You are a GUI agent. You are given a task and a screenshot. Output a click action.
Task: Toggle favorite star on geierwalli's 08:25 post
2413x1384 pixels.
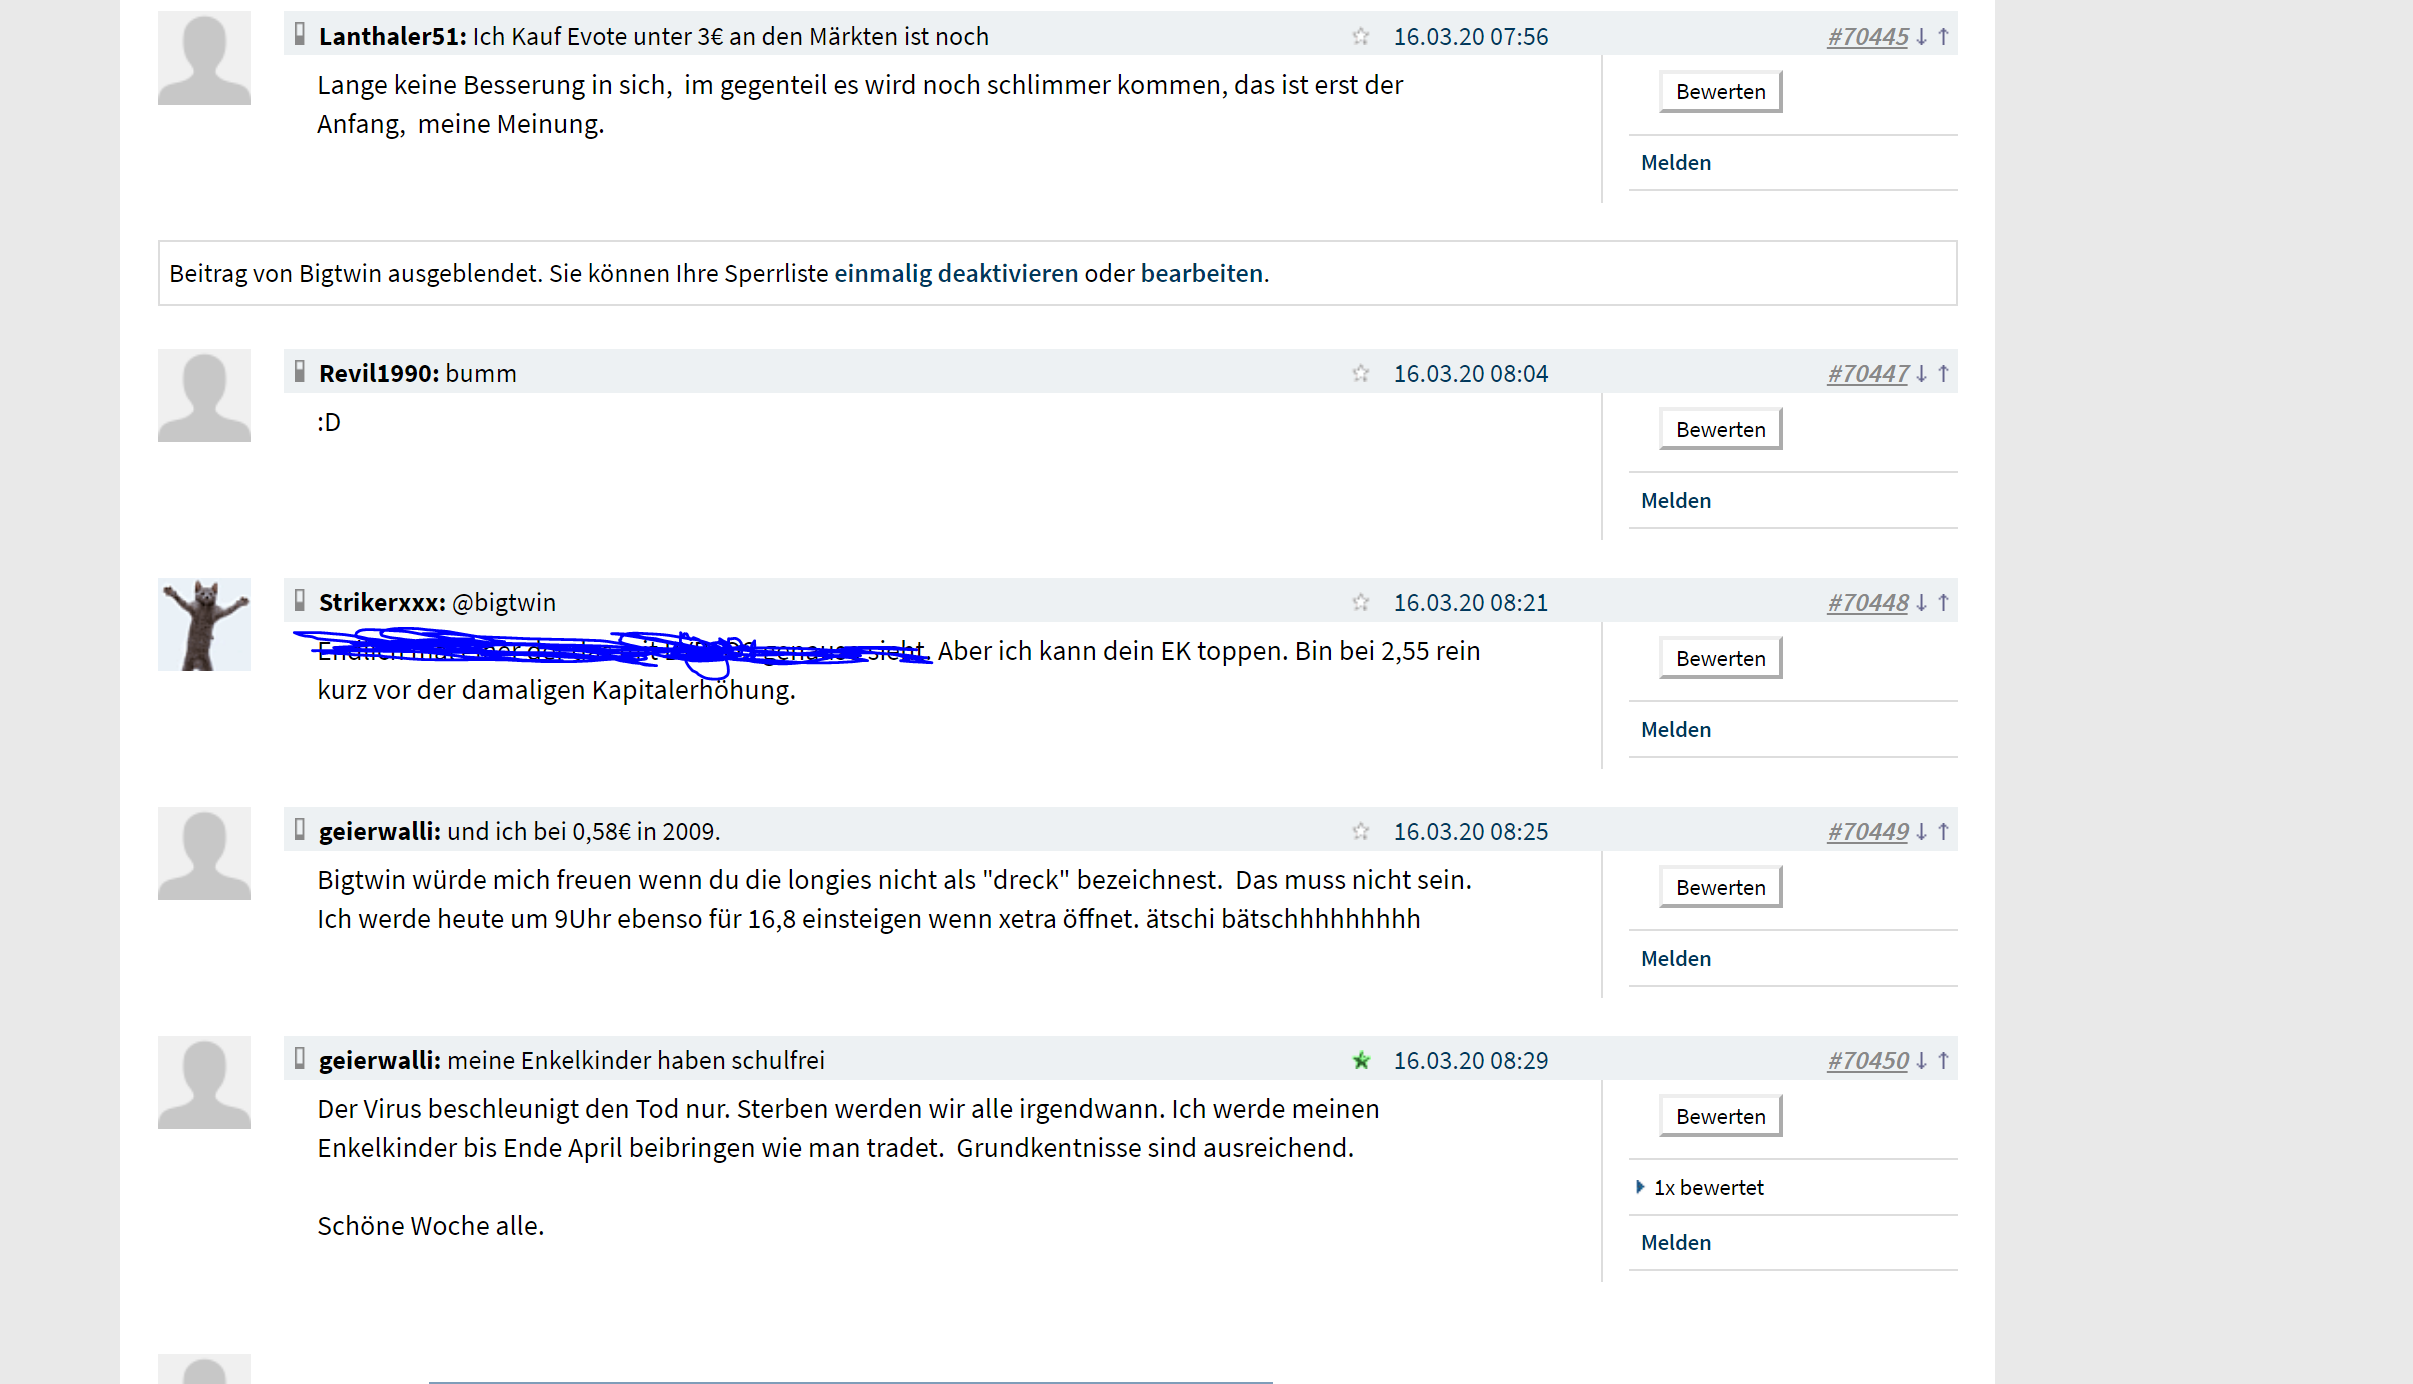(x=1360, y=832)
